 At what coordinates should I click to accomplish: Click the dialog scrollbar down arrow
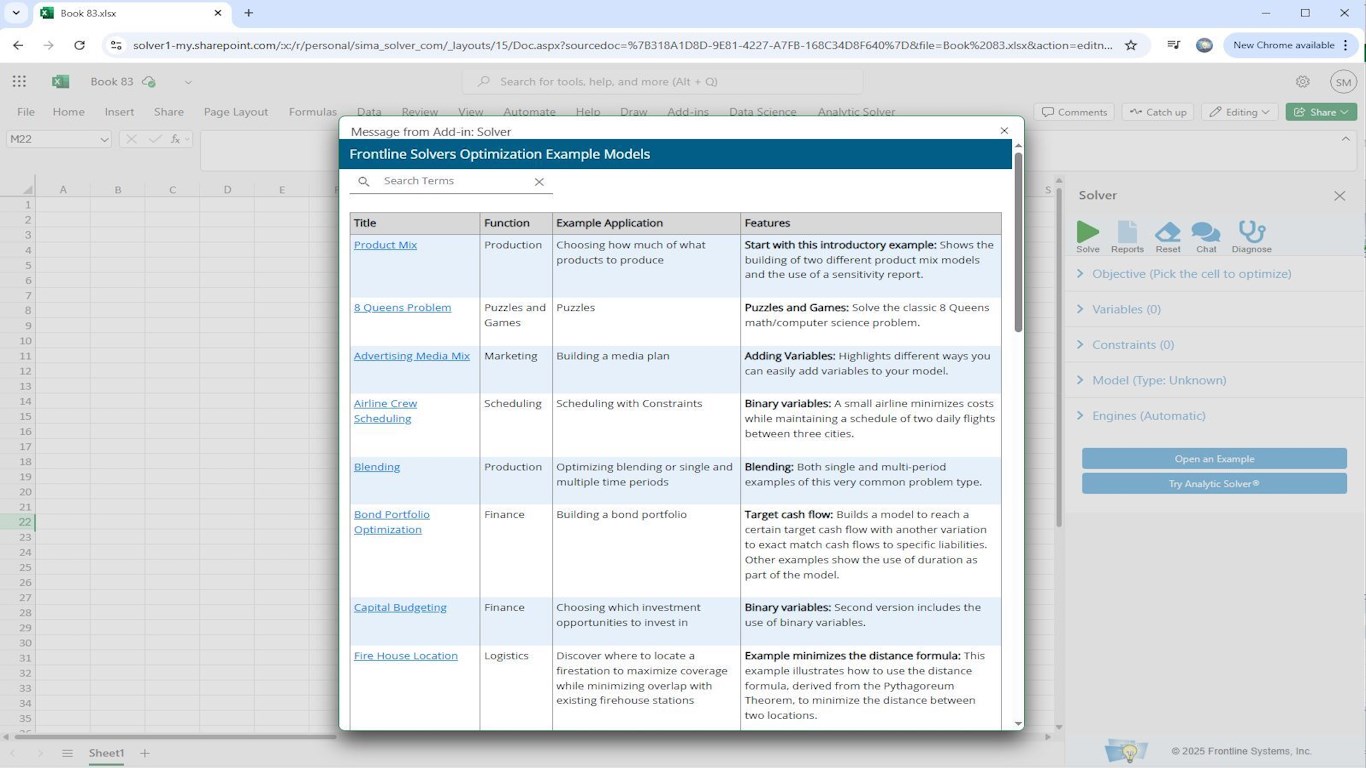1018,723
